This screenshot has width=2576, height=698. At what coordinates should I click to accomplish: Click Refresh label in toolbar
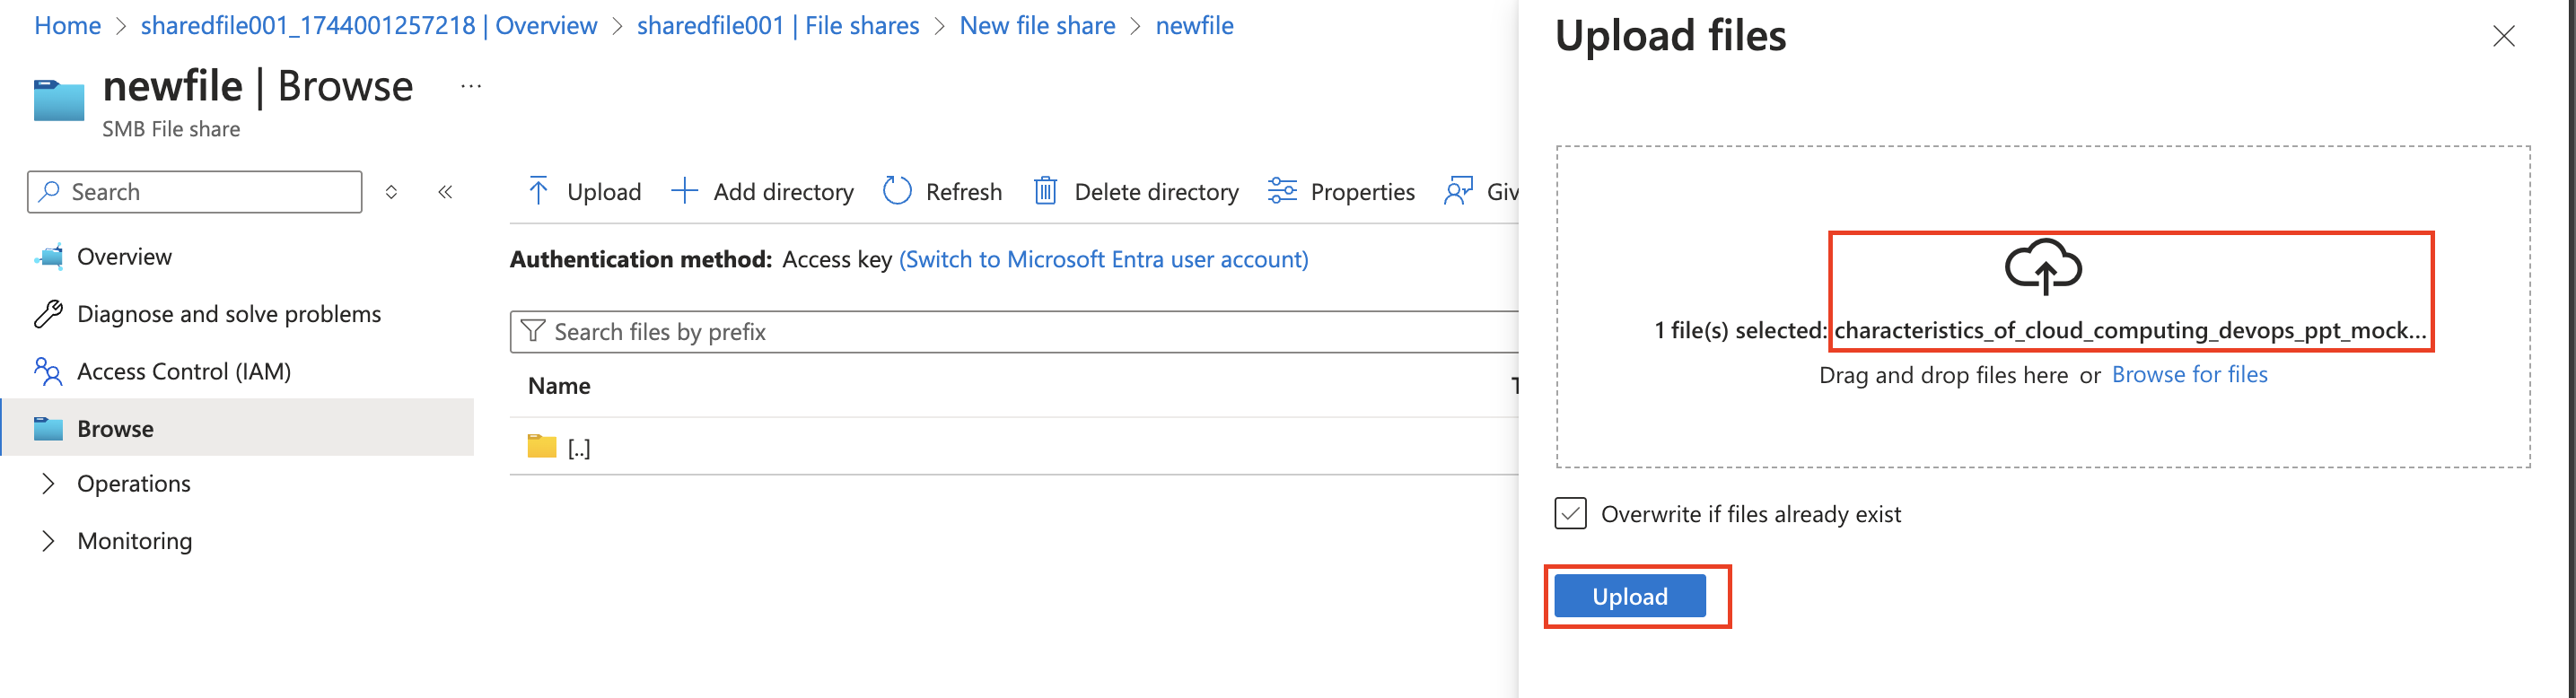(x=963, y=191)
